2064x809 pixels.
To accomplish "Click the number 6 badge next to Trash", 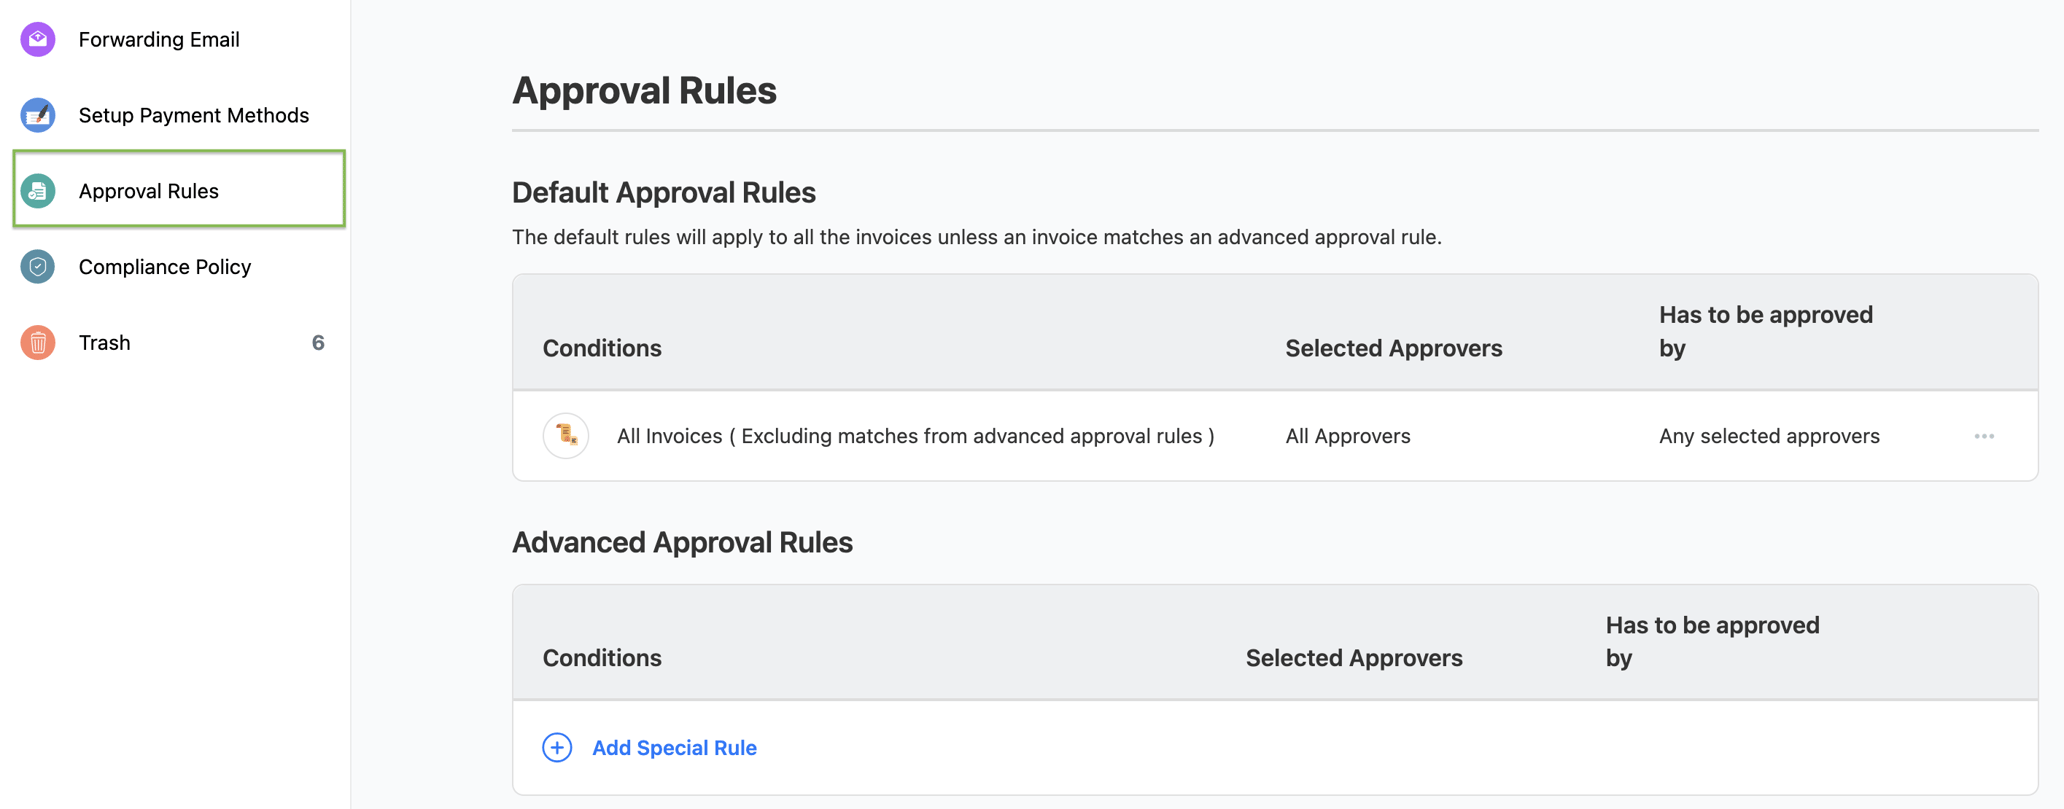I will pyautogui.click(x=319, y=342).
